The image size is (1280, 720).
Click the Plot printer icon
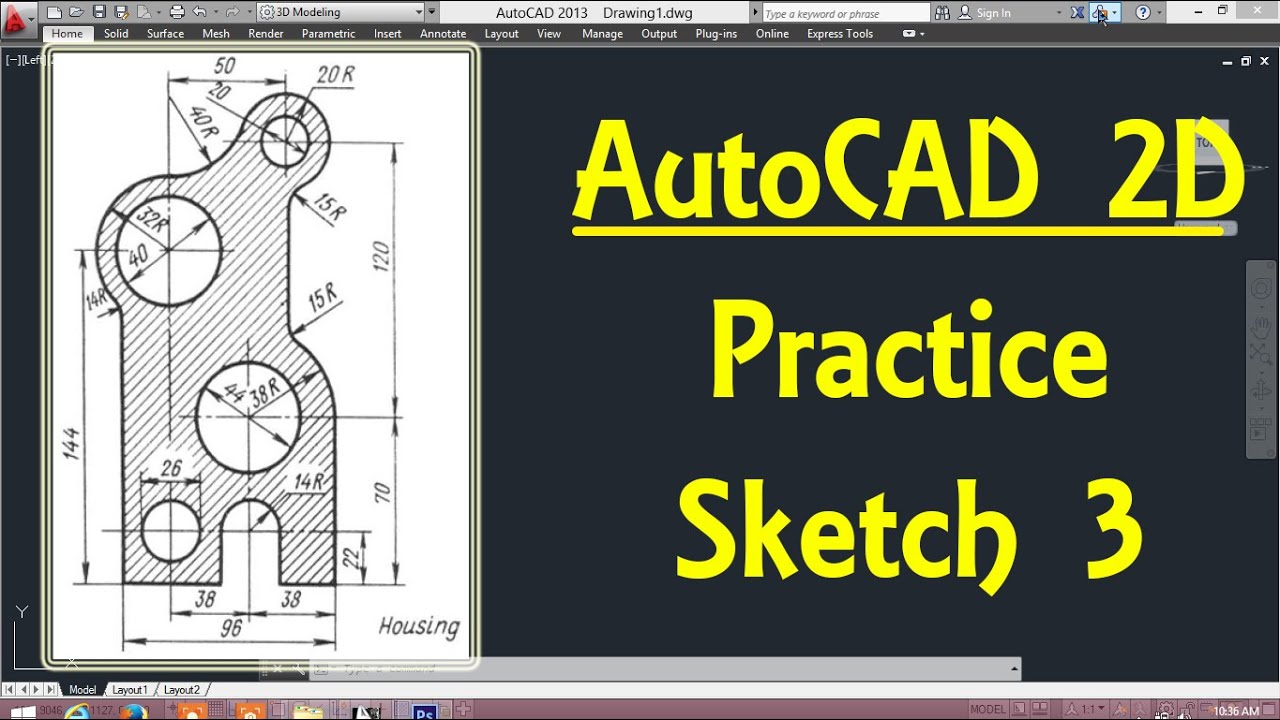pyautogui.click(x=177, y=12)
